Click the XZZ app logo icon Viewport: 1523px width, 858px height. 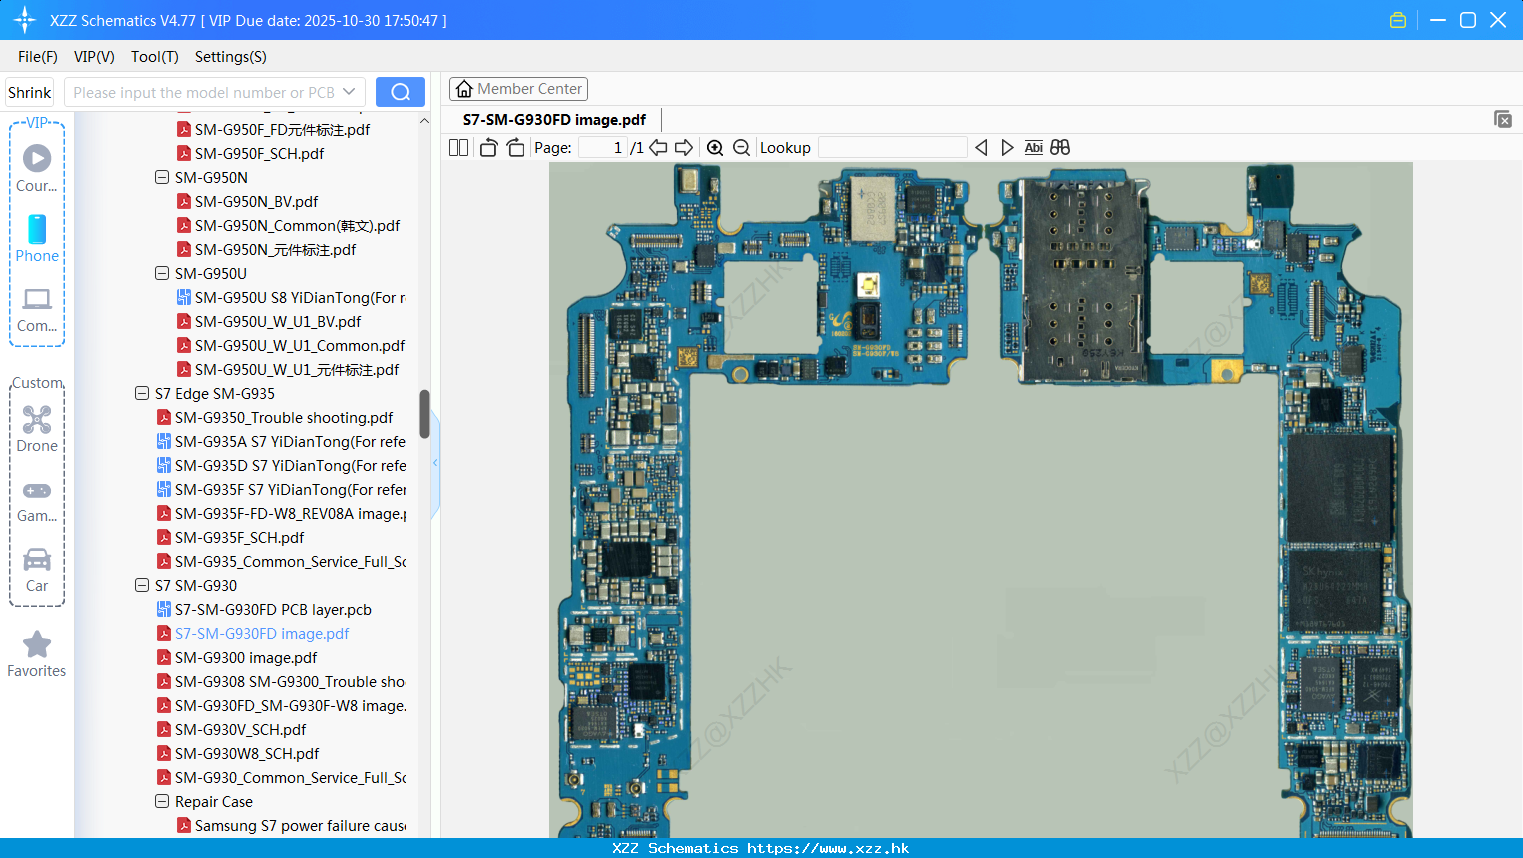click(25, 20)
